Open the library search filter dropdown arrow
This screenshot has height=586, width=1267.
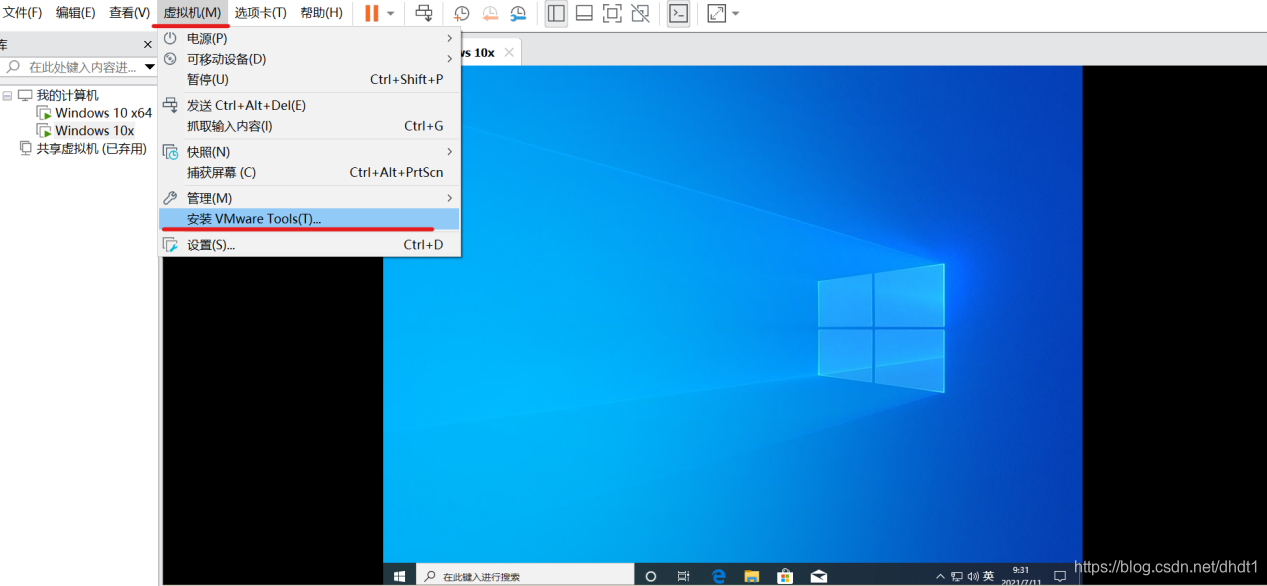click(x=150, y=67)
